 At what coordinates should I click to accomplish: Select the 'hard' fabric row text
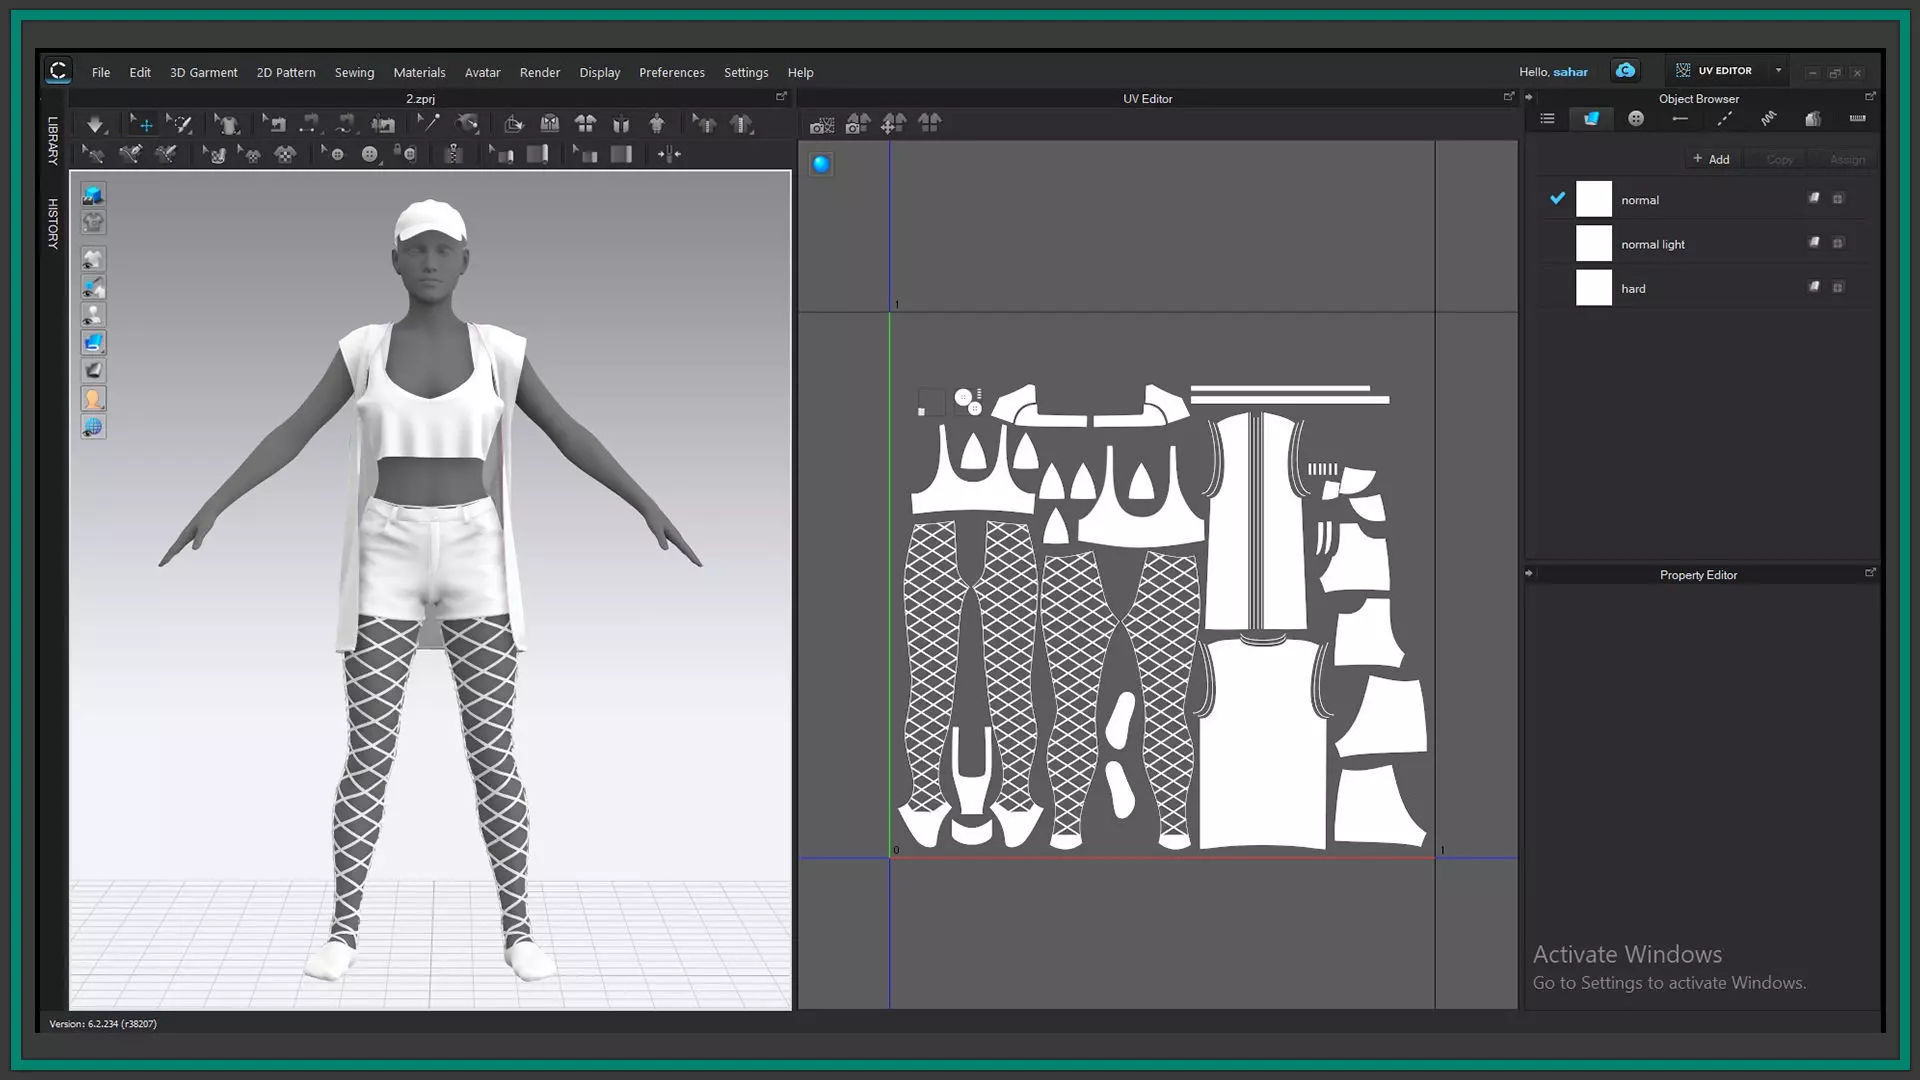click(1633, 289)
